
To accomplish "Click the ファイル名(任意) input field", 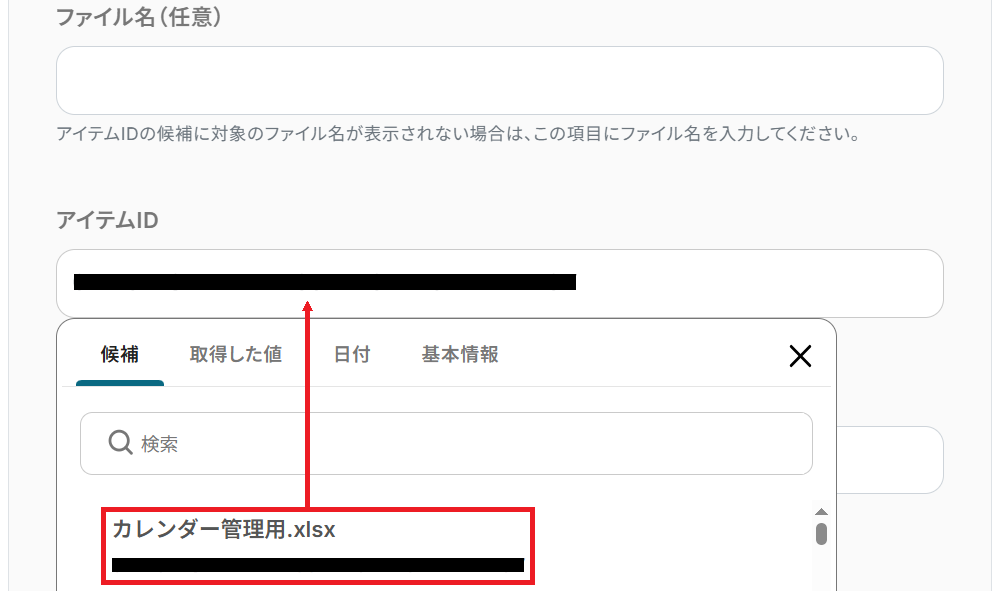I will click(x=500, y=81).
